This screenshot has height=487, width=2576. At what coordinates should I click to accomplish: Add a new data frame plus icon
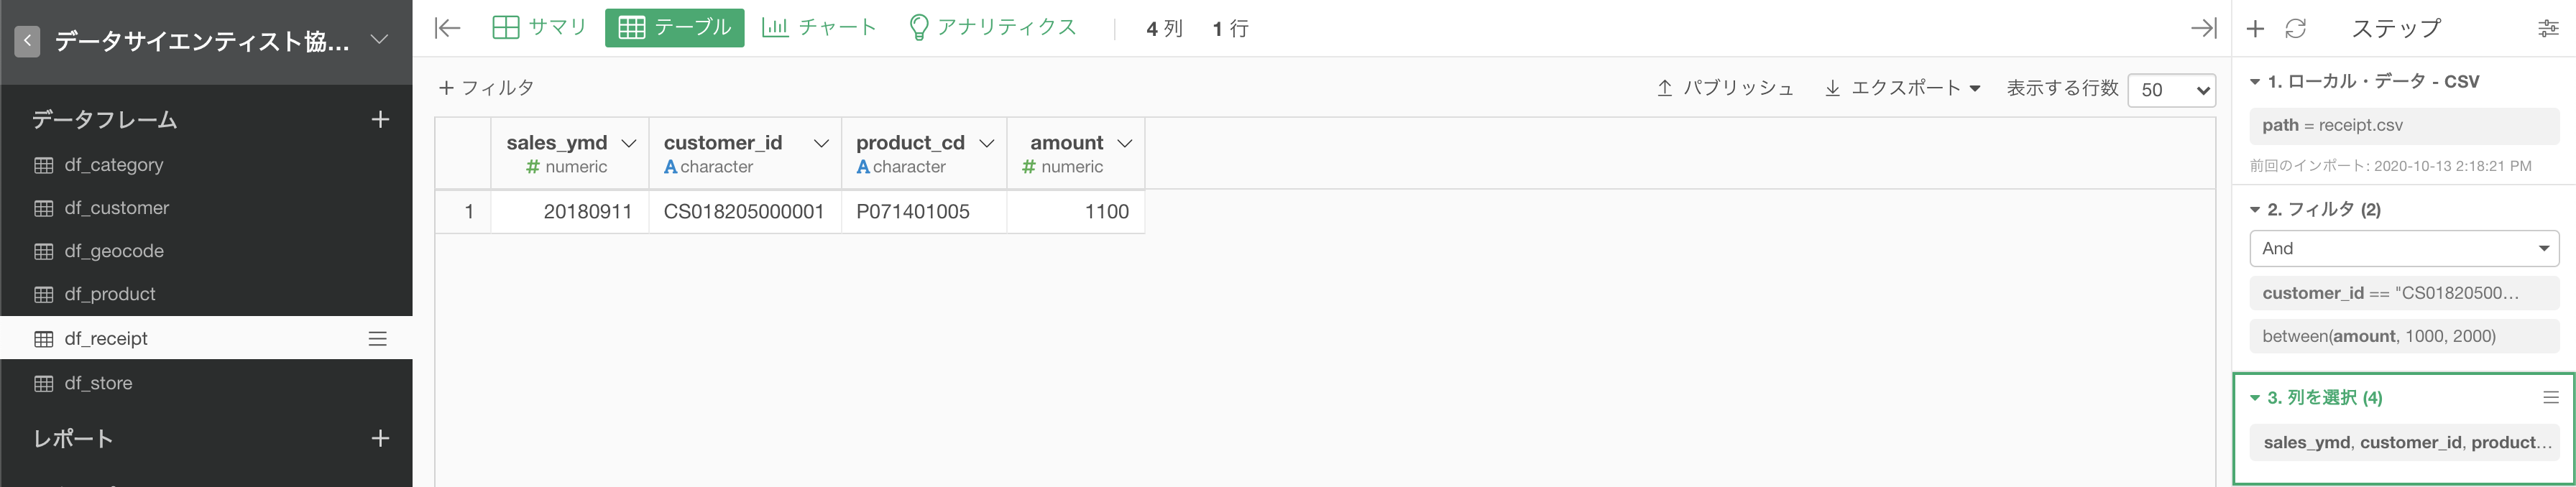380,120
